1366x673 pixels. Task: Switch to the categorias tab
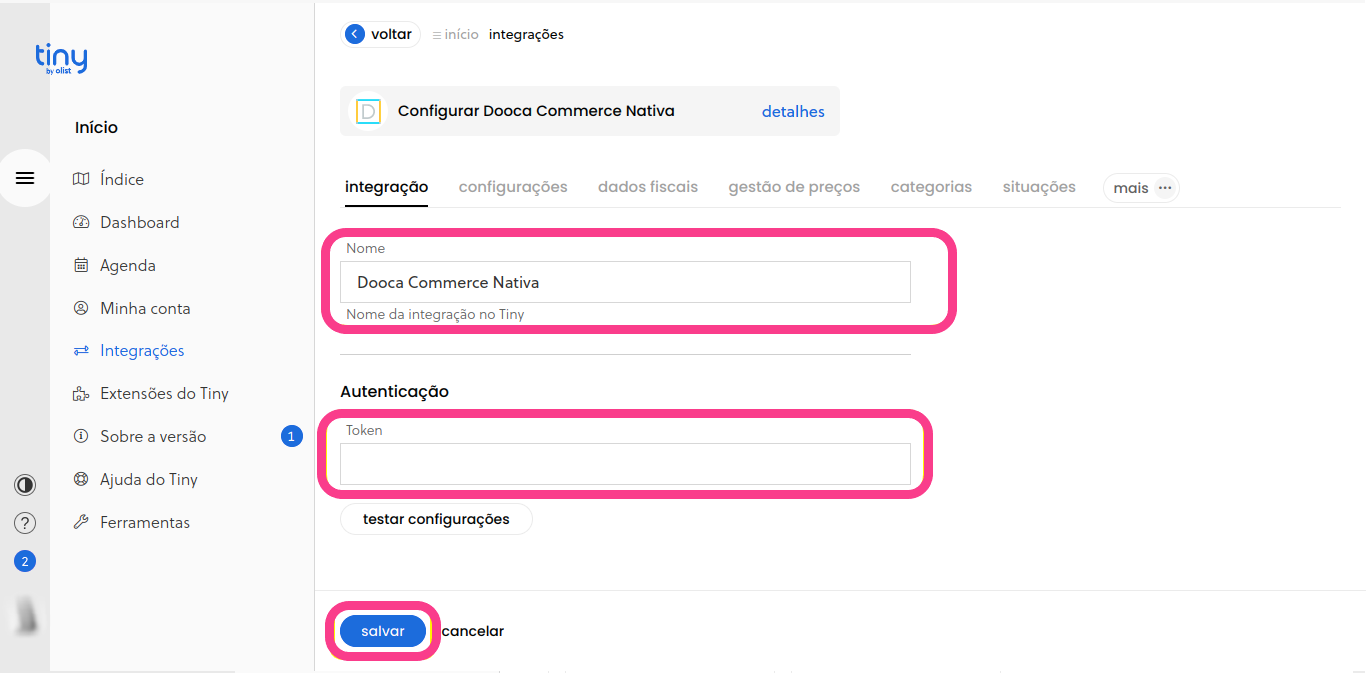coord(931,187)
